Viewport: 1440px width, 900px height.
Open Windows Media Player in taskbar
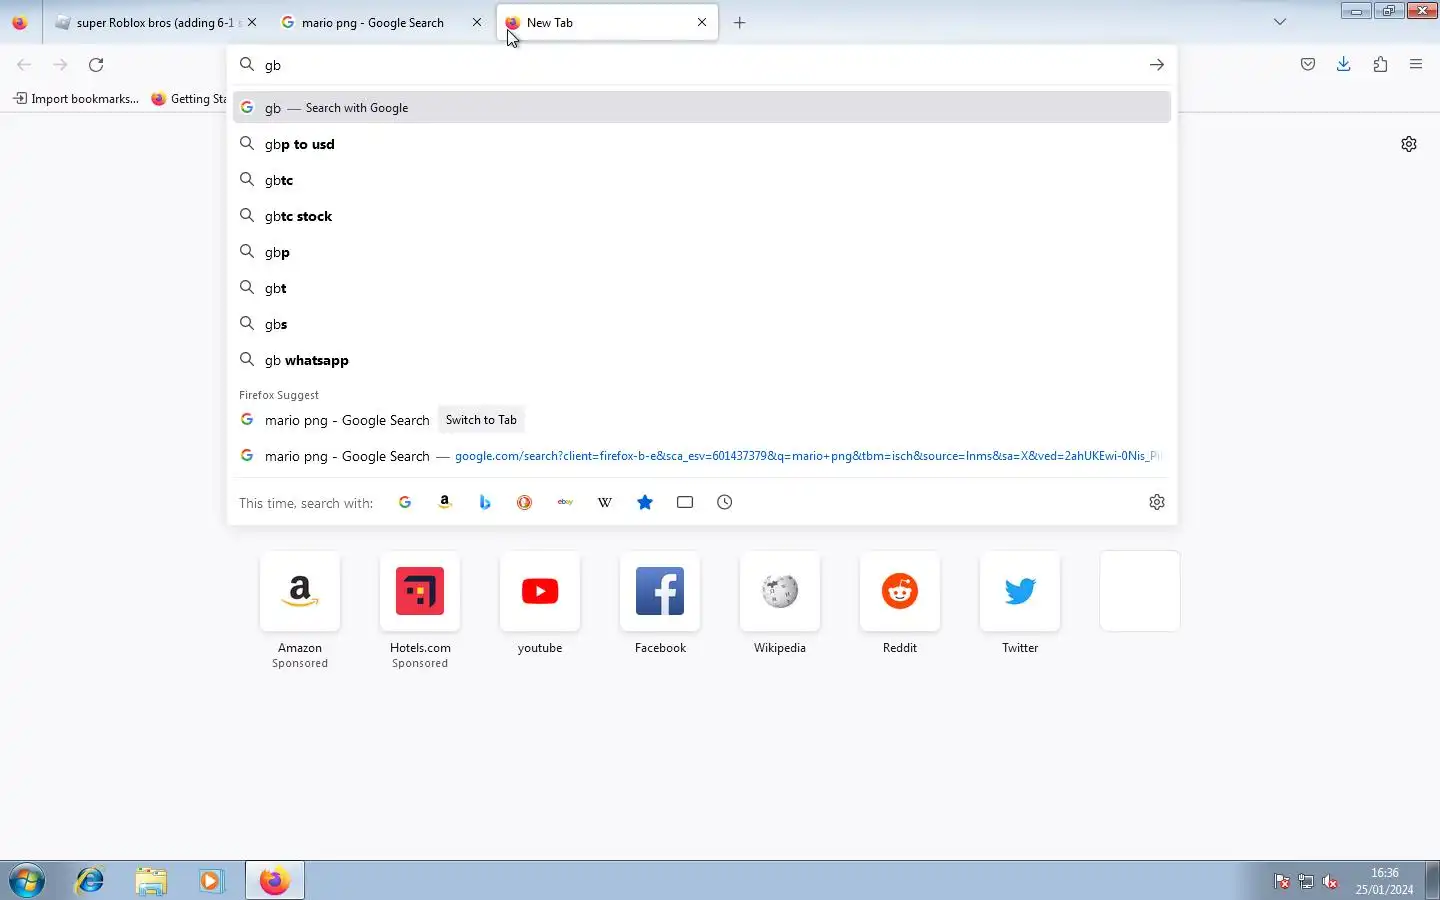coord(211,881)
